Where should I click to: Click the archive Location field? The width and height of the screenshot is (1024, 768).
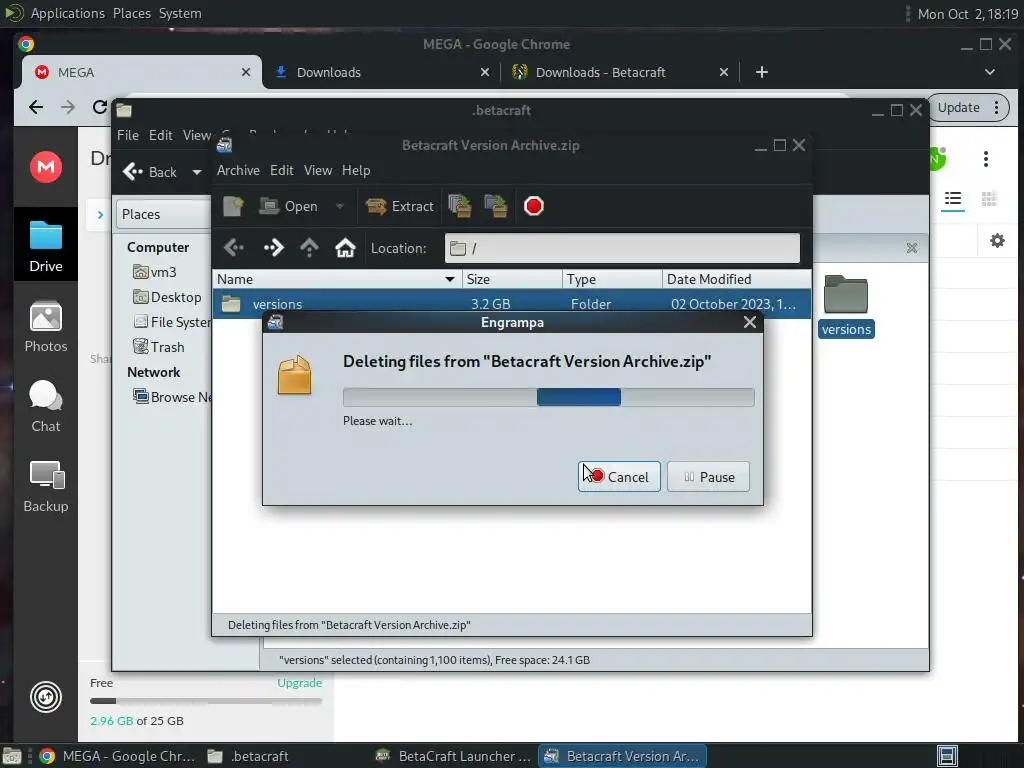(622, 248)
